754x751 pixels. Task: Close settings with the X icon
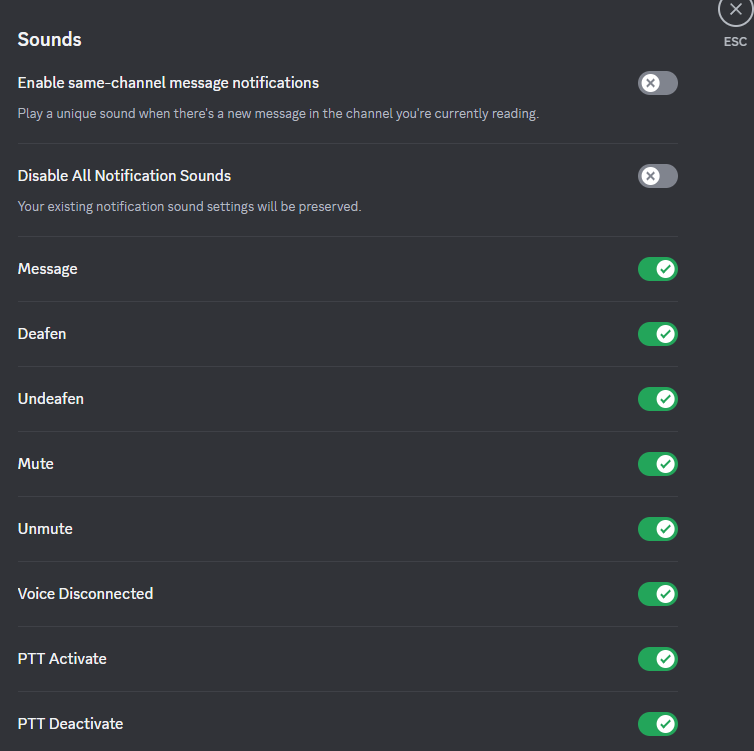point(736,10)
